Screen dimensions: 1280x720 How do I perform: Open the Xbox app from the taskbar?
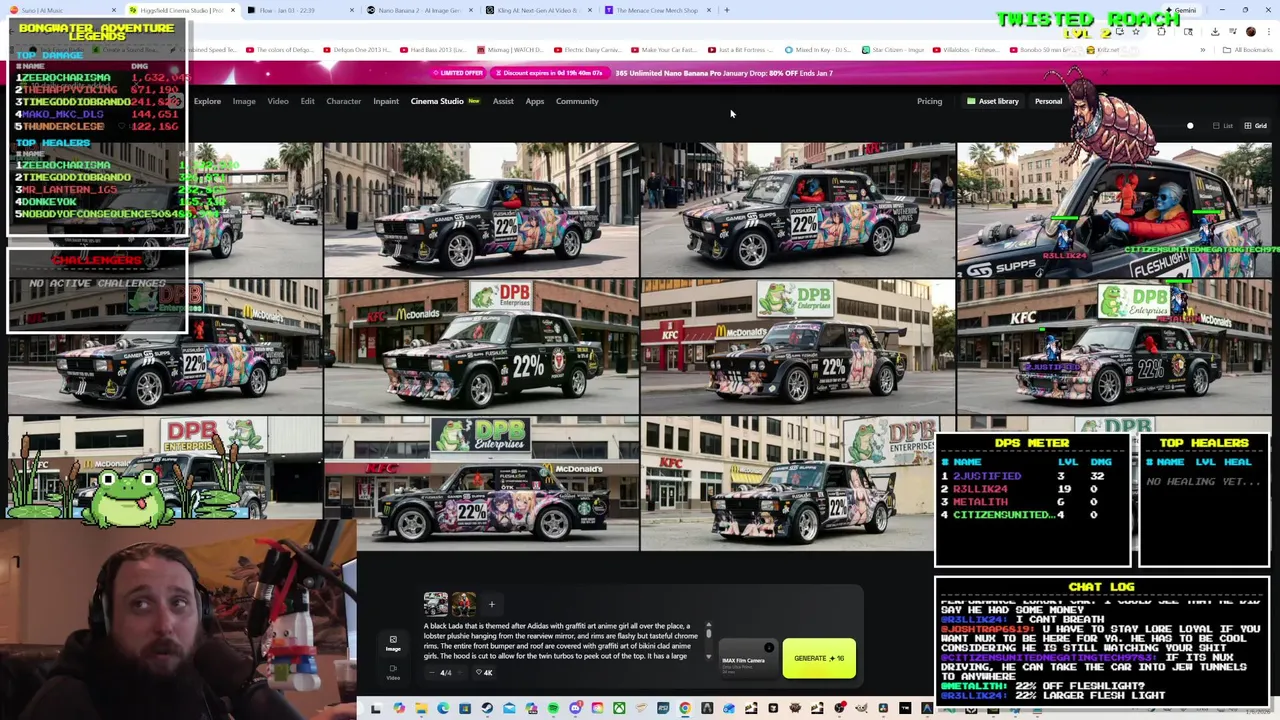pyautogui.click(x=619, y=709)
